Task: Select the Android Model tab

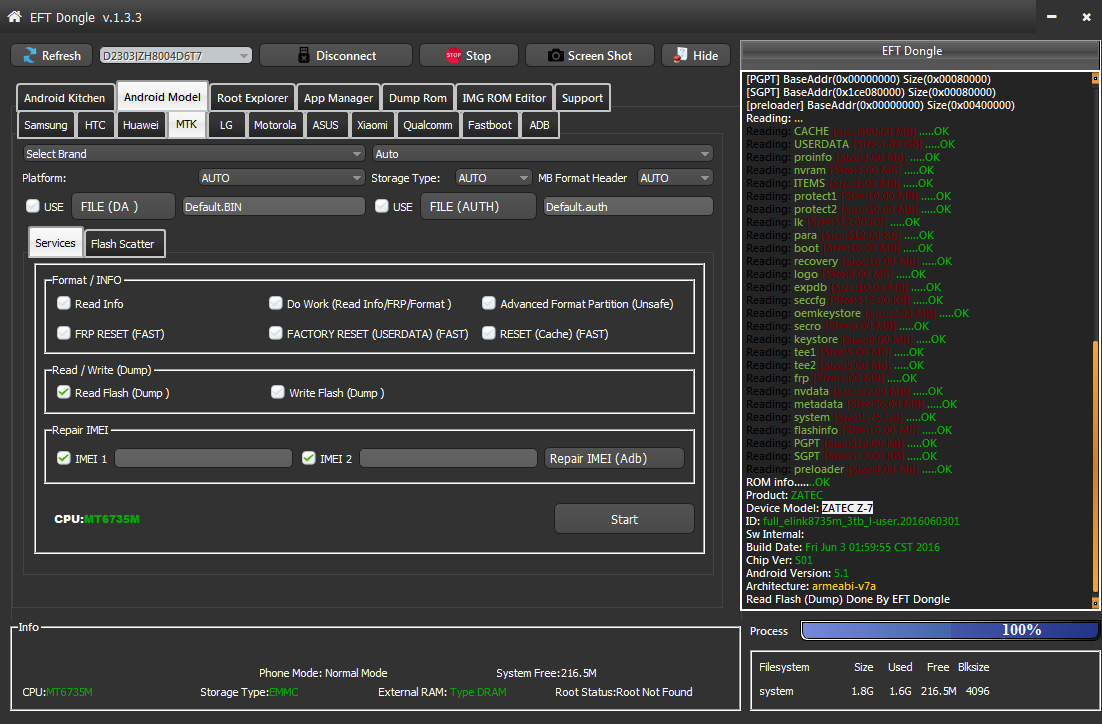Action: click(162, 97)
